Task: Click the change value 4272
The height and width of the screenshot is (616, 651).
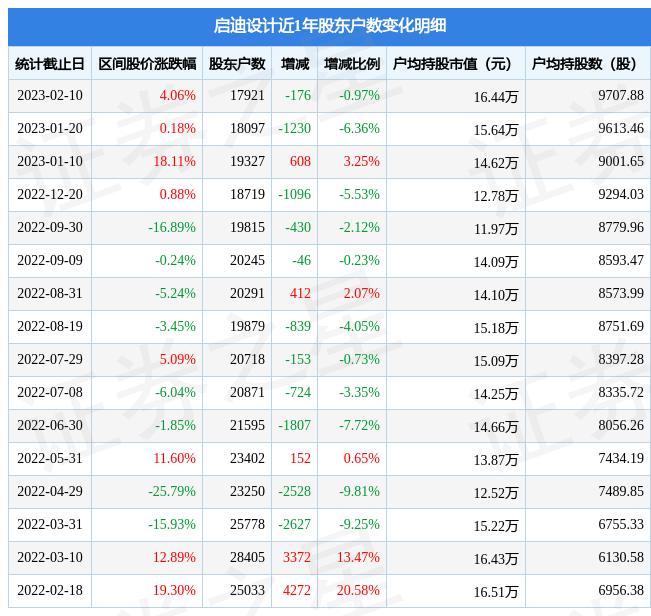Action: [297, 590]
